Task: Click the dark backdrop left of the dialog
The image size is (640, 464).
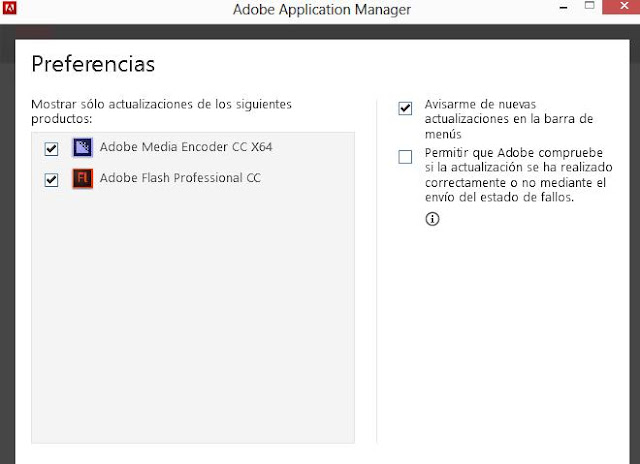Action: click(6, 250)
